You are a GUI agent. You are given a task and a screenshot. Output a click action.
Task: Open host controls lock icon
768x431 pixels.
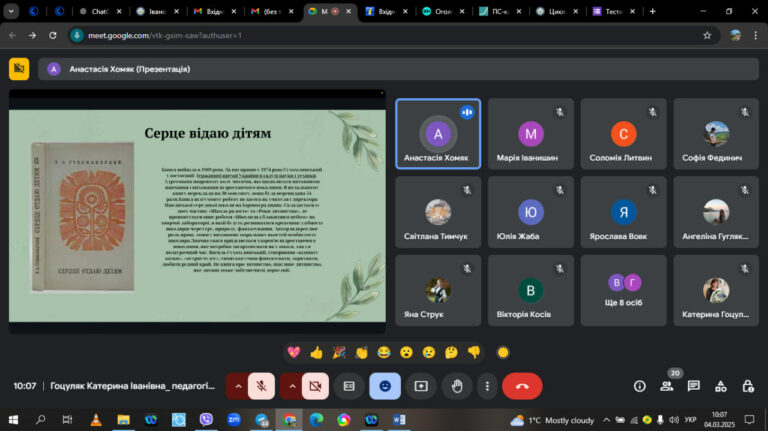747,386
